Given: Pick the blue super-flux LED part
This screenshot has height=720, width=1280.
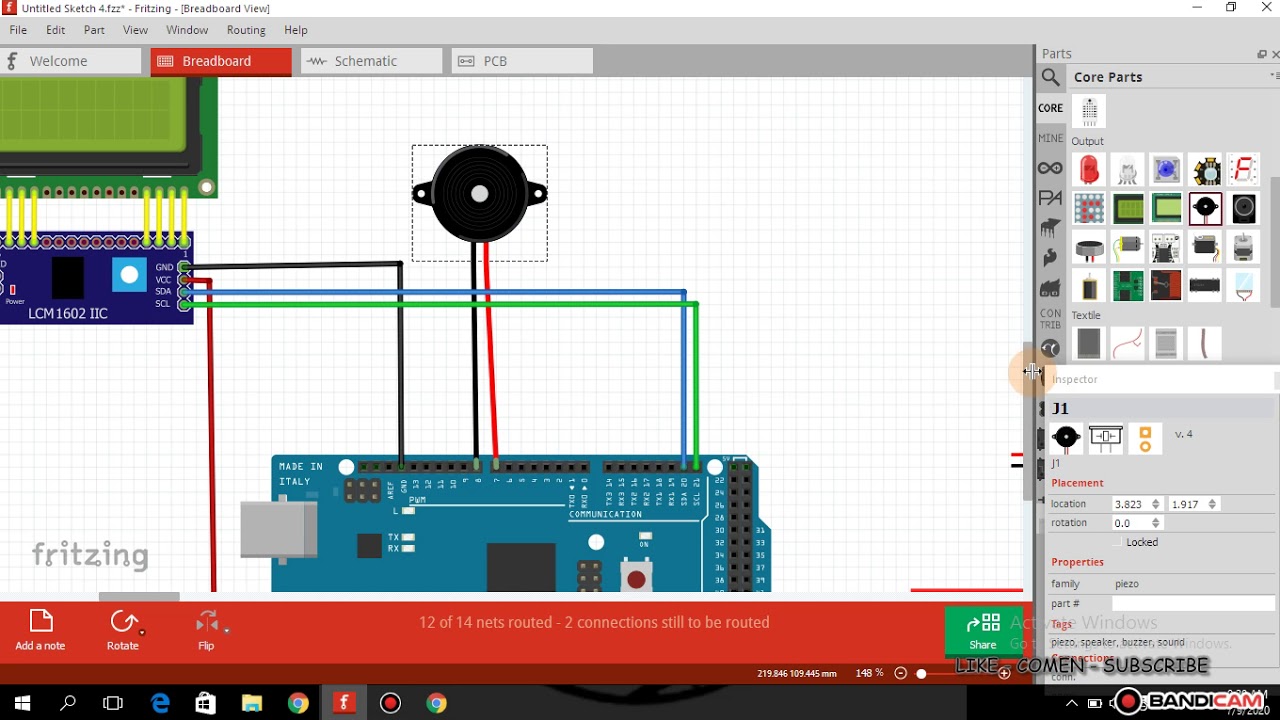Looking at the screenshot, I should pyautogui.click(x=1166, y=170).
